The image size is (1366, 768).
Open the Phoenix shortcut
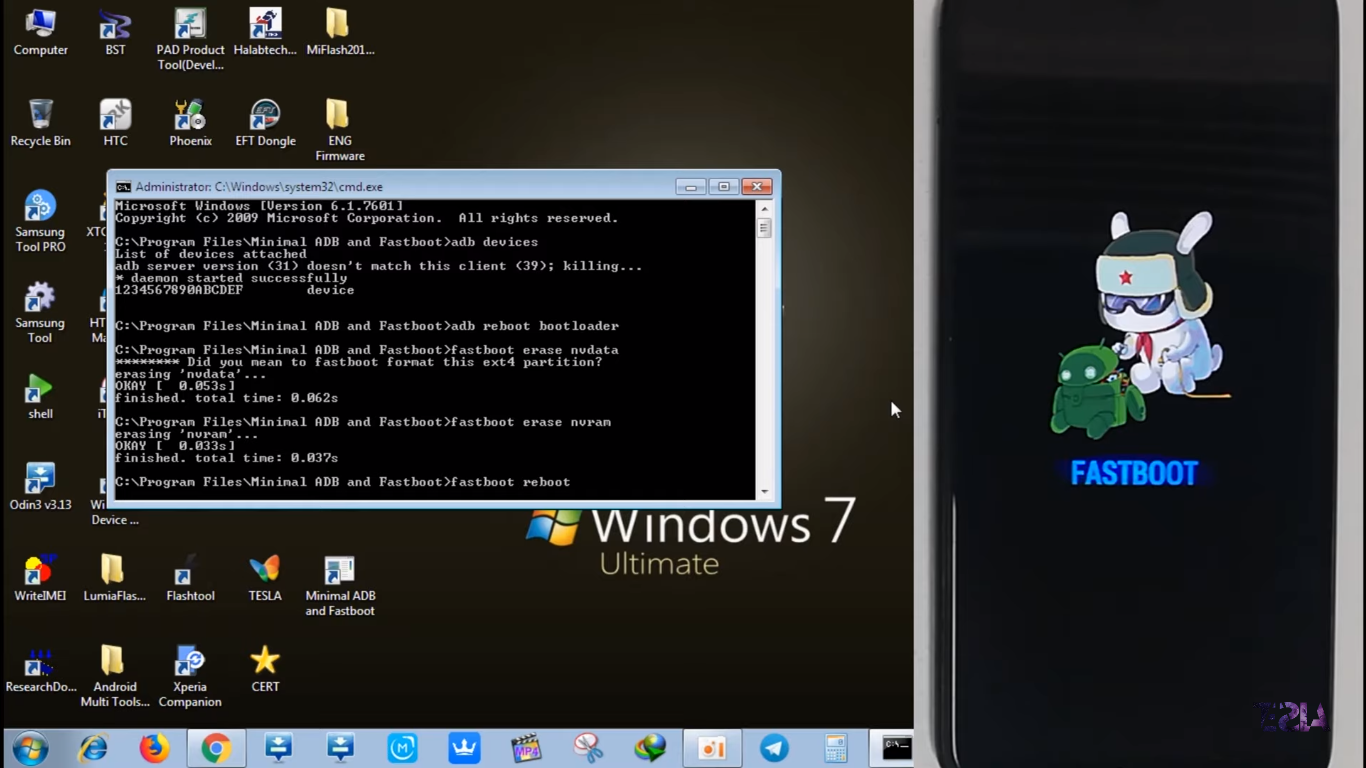190,123
